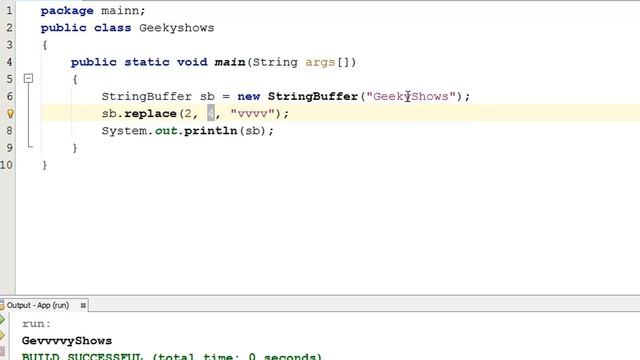
Task: Click the BUILD SUCCESSFUL message
Action: click(x=171, y=356)
